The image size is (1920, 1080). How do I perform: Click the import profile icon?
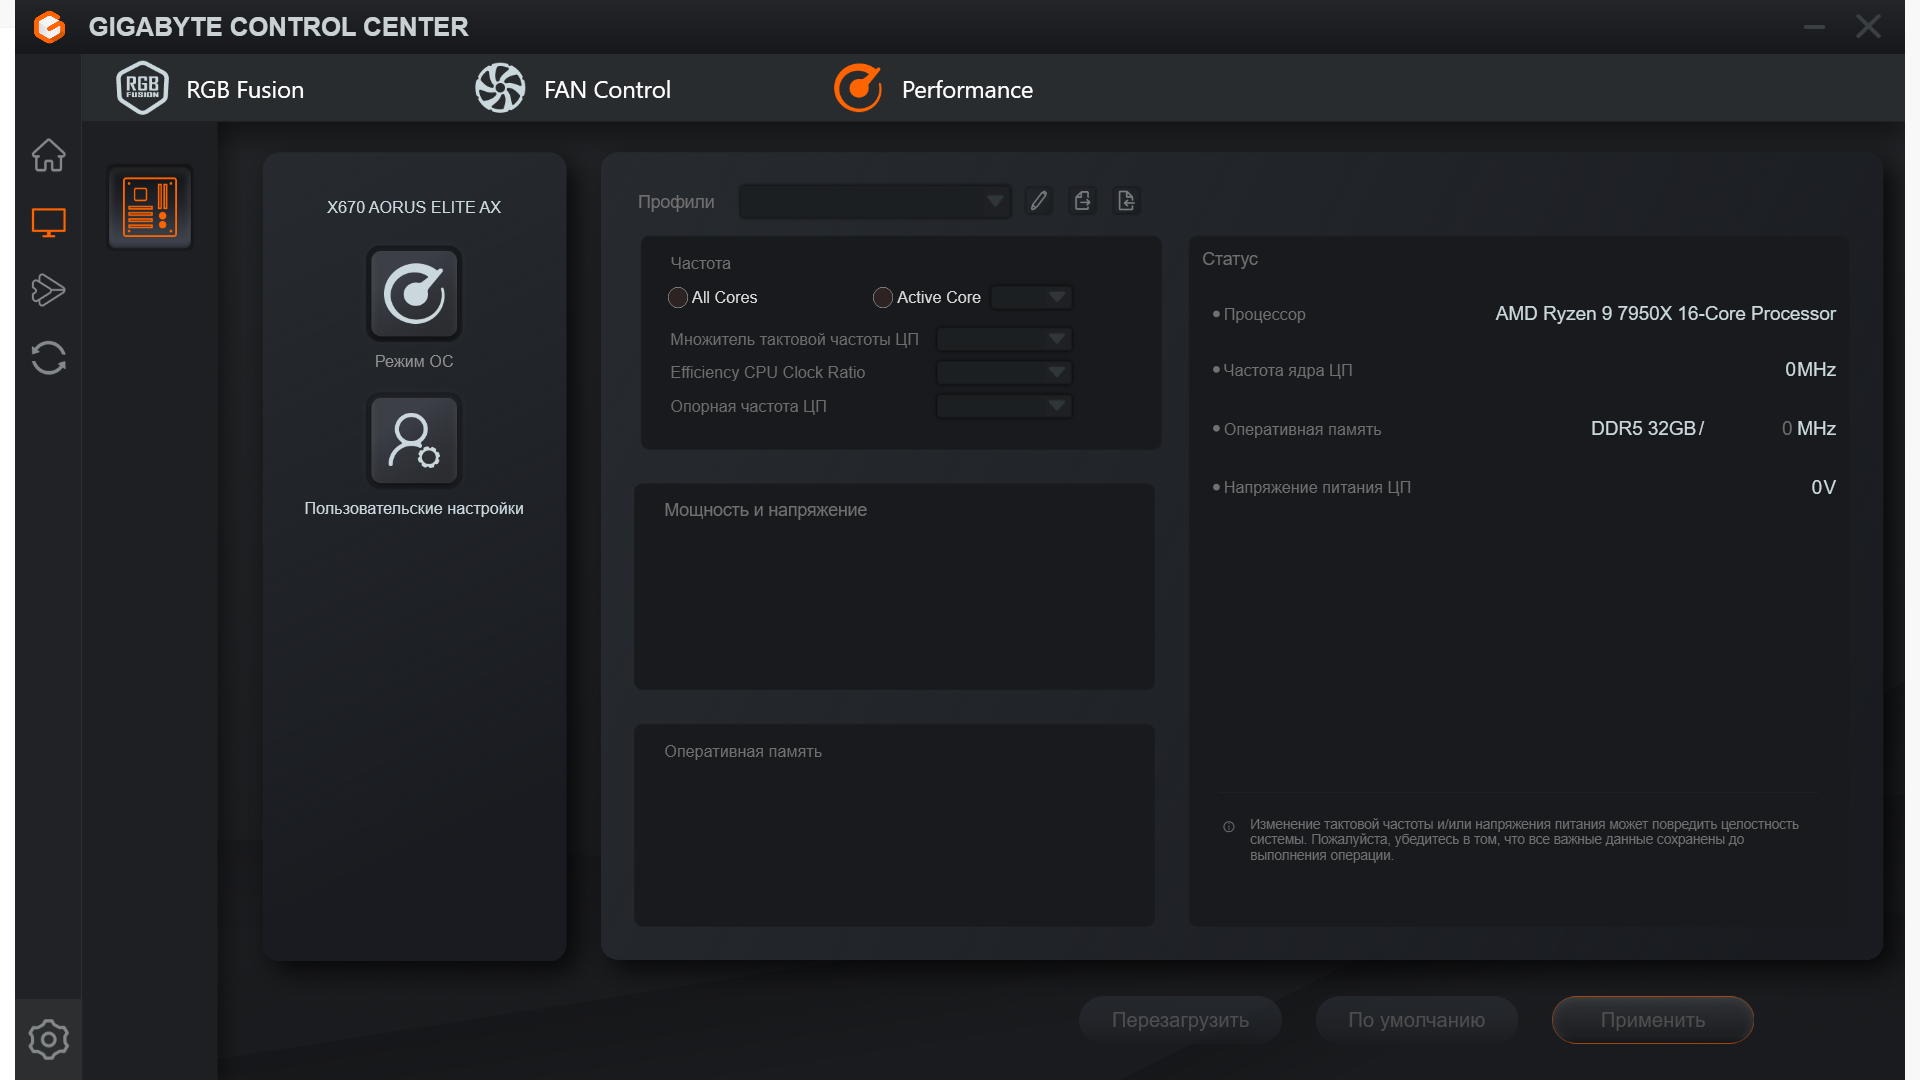point(1126,201)
